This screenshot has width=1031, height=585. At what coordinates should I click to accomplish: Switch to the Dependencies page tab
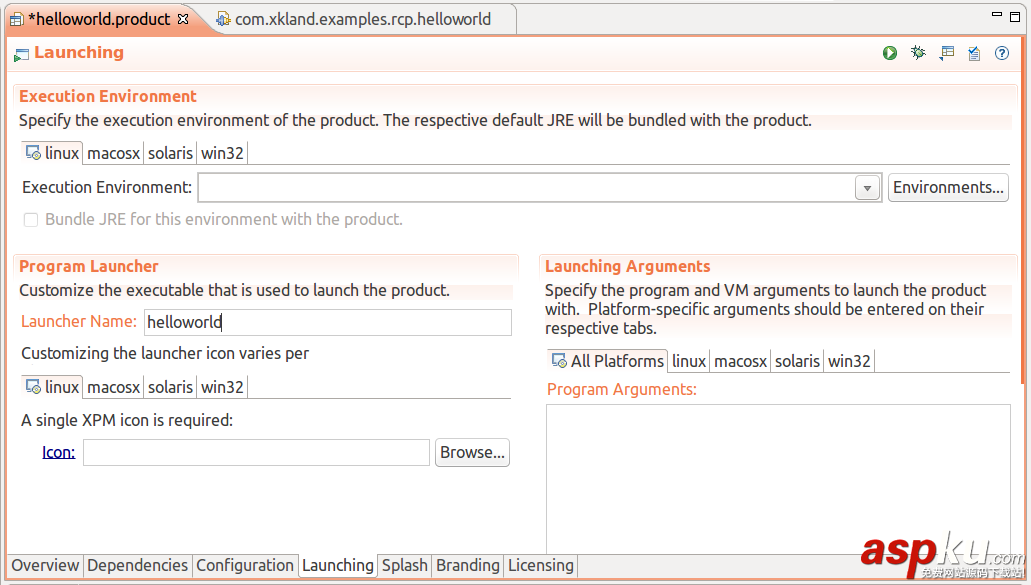(137, 565)
